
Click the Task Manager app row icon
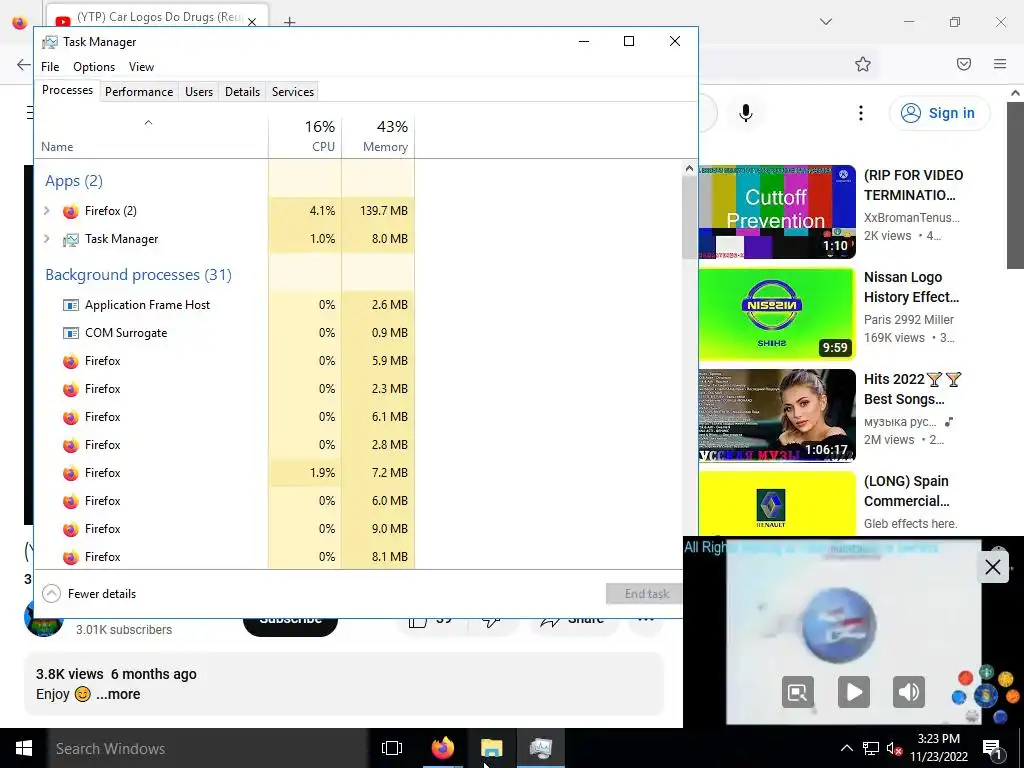point(71,240)
